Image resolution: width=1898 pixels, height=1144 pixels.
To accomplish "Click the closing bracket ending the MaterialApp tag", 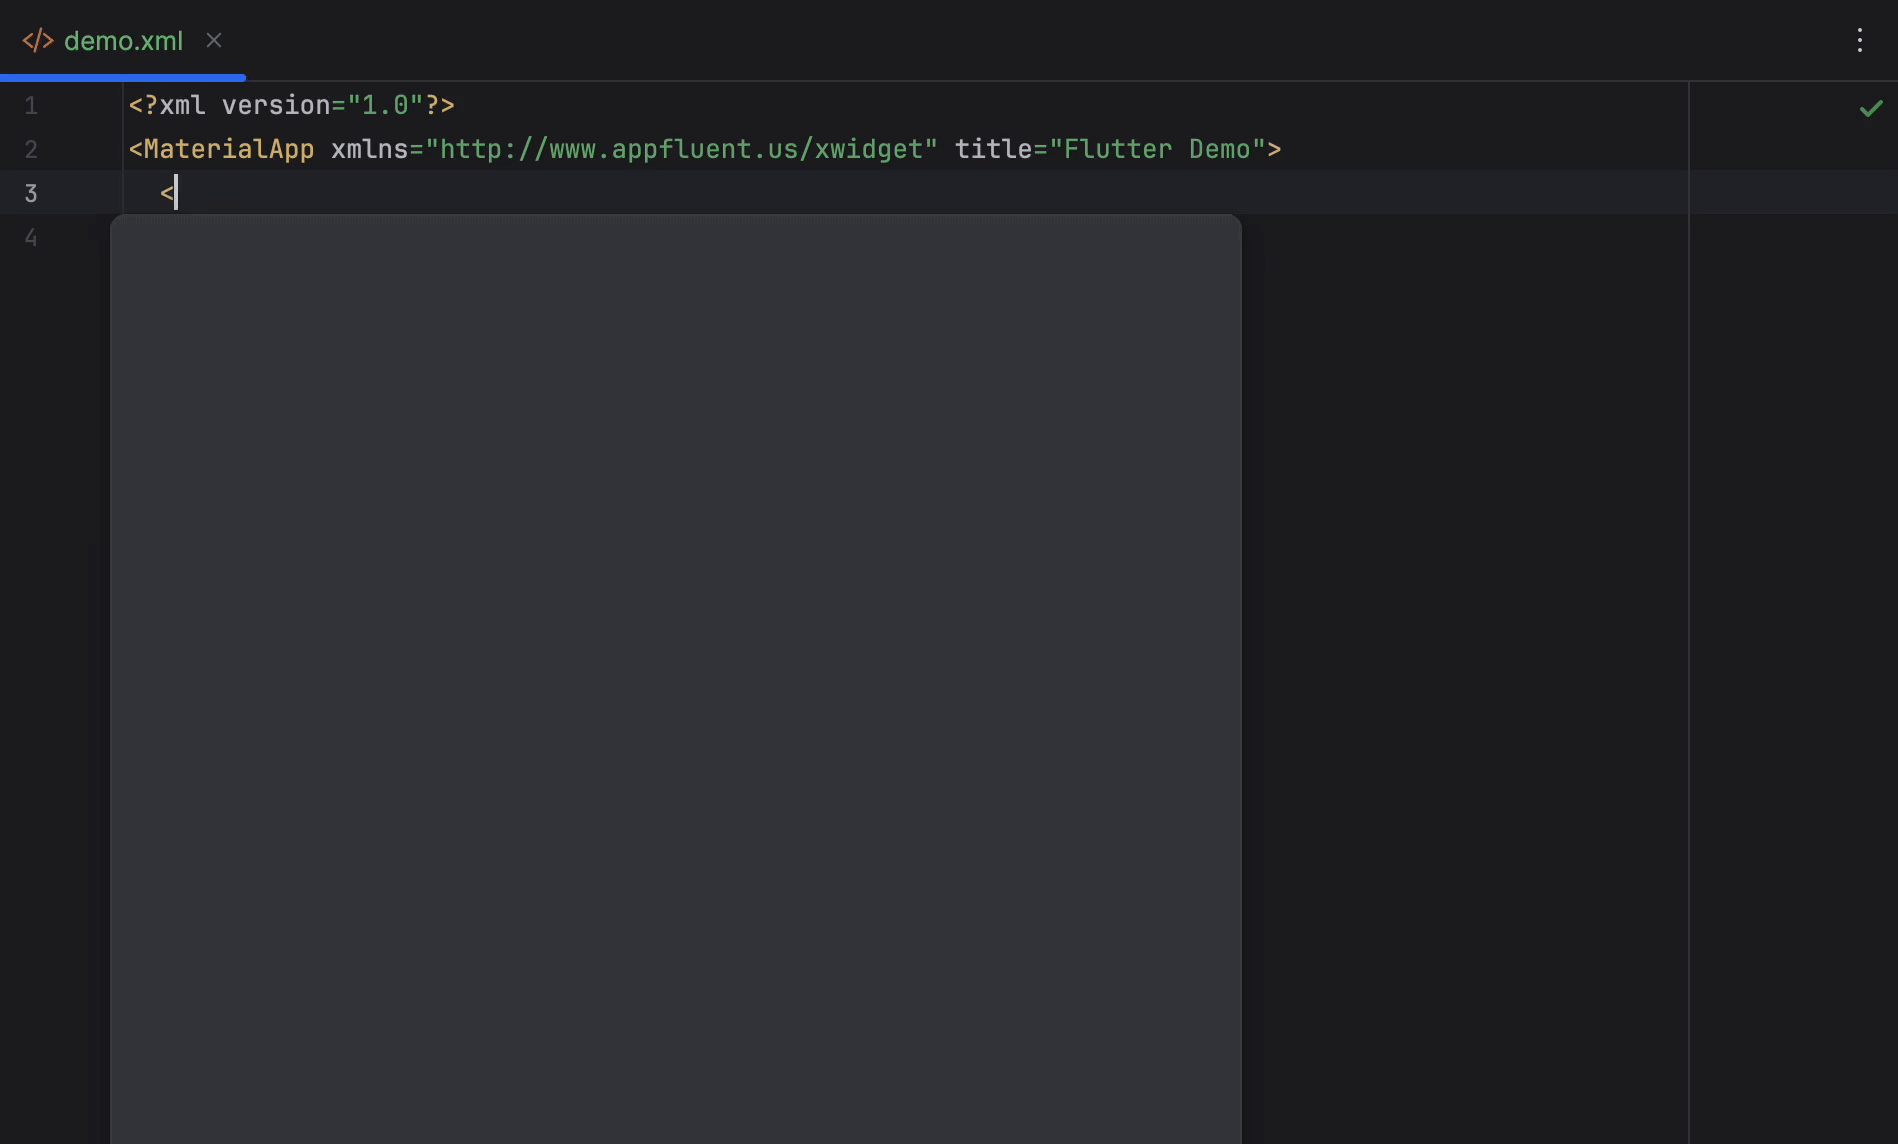I will [x=1274, y=150].
